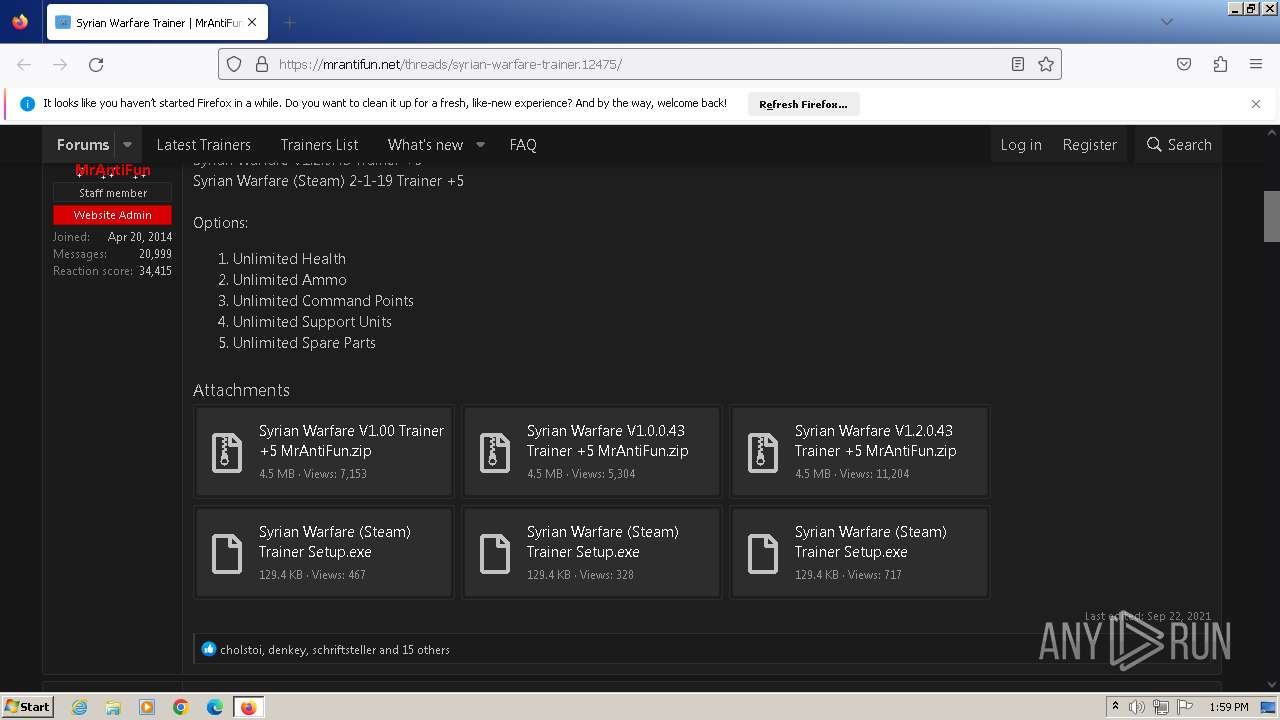
Task: Open the Extensions puzzle icon
Action: (x=1220, y=64)
